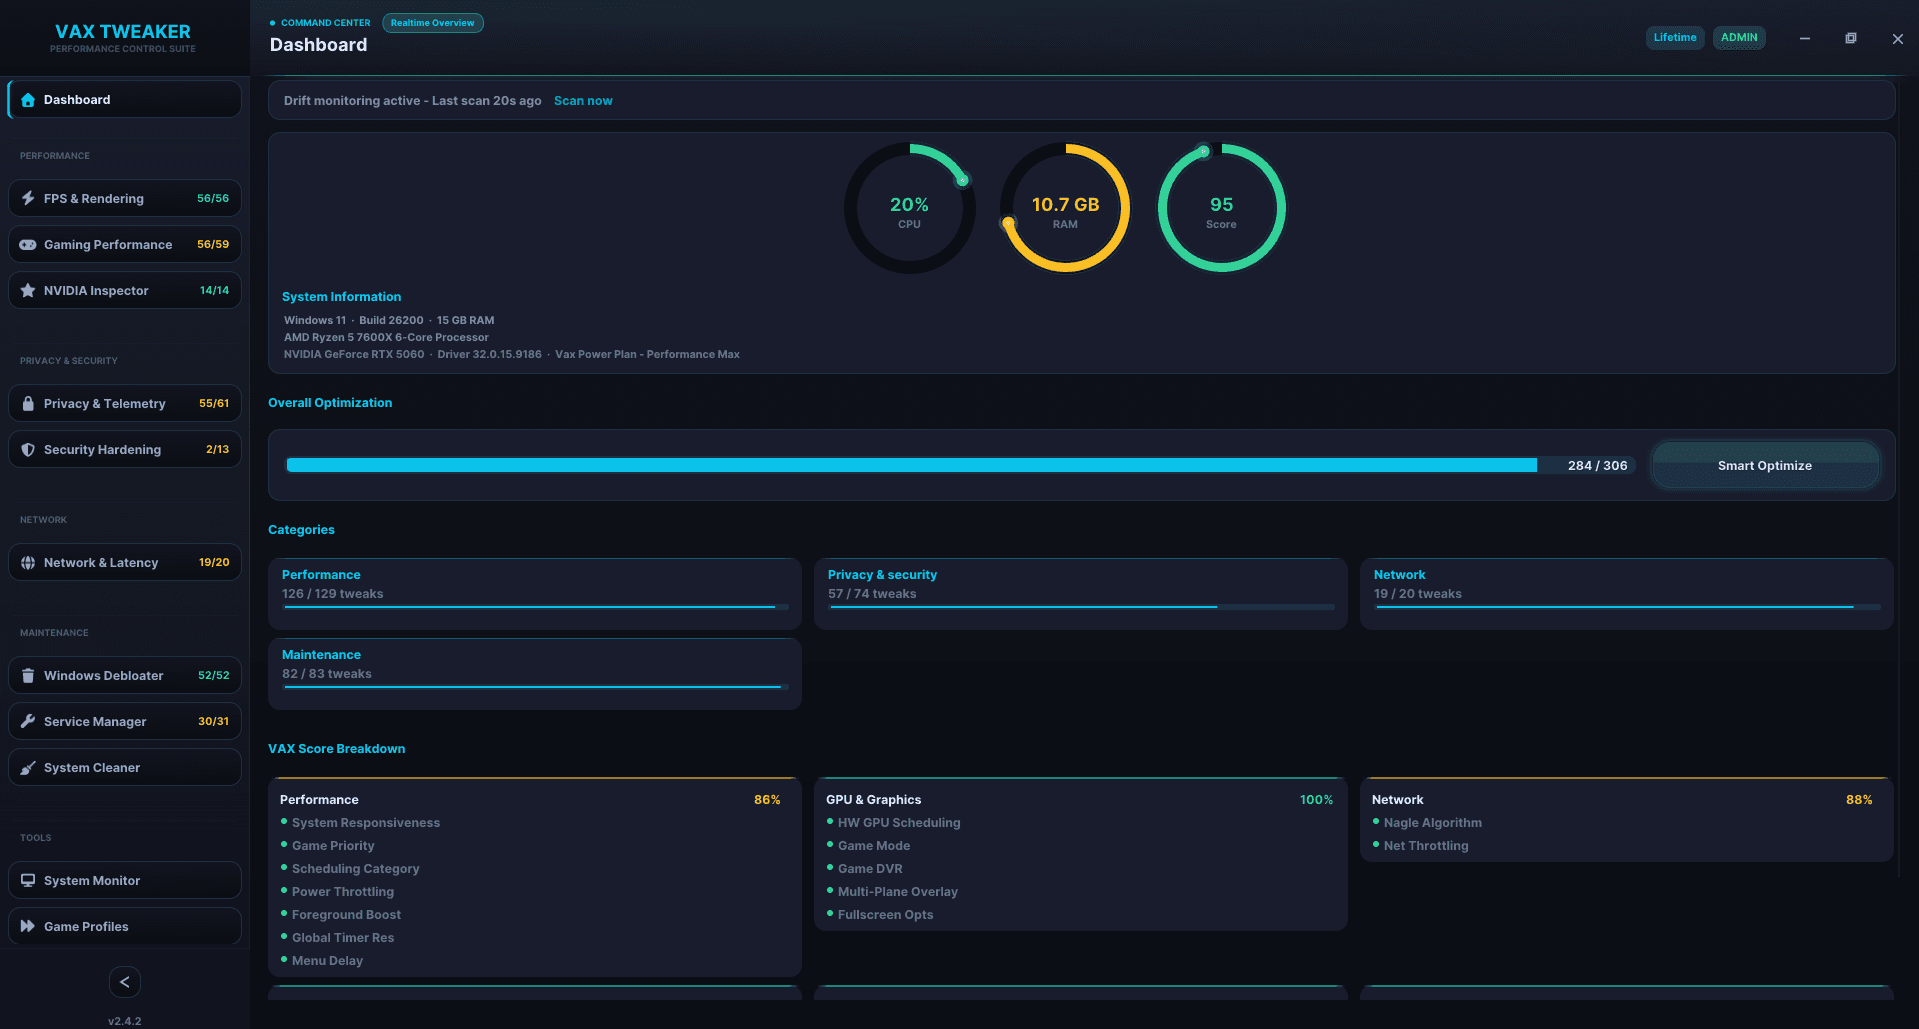
Task: Click the Security Hardening shield icon
Action: coord(27,449)
